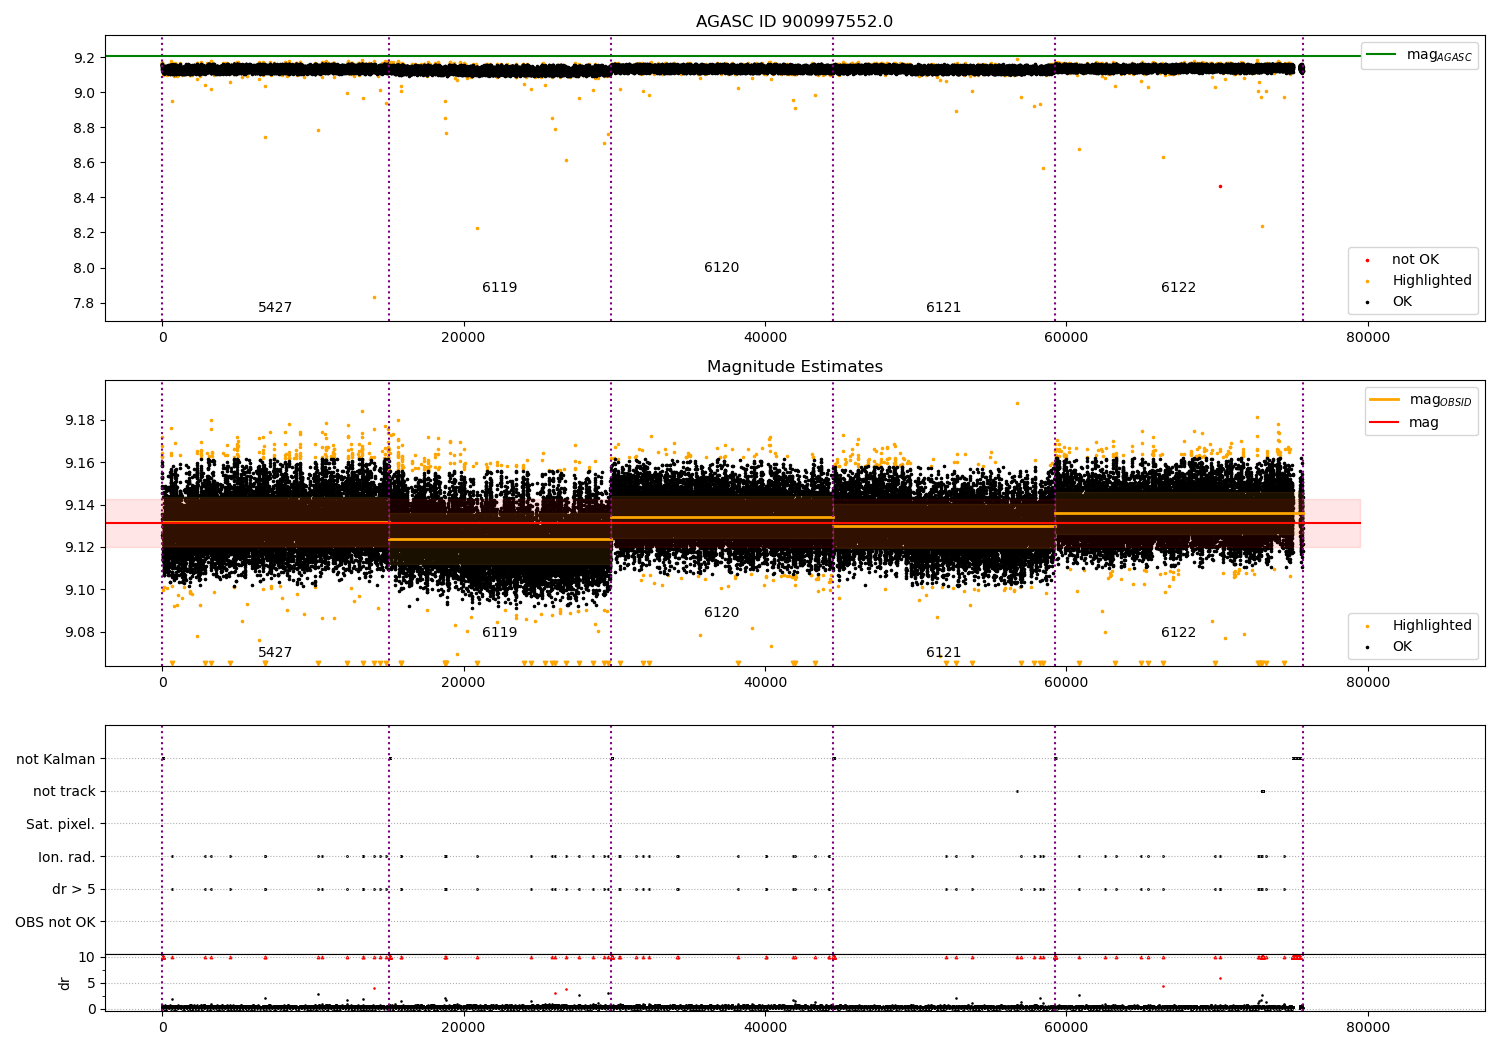Click the 'Sat. pixel.' row label
The image size is (1500, 1050).
tap(61, 824)
